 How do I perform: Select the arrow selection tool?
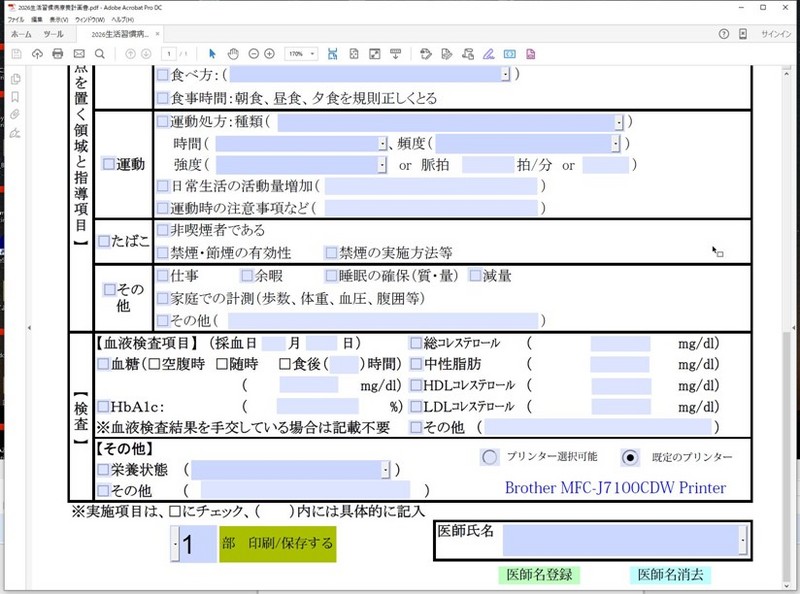pos(212,54)
